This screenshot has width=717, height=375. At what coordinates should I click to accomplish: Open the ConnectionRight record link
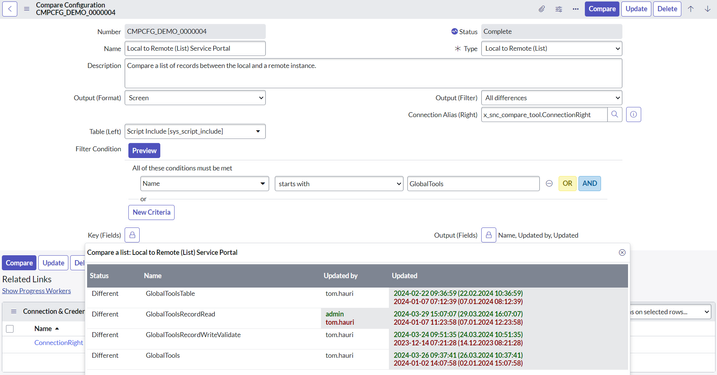click(x=59, y=343)
